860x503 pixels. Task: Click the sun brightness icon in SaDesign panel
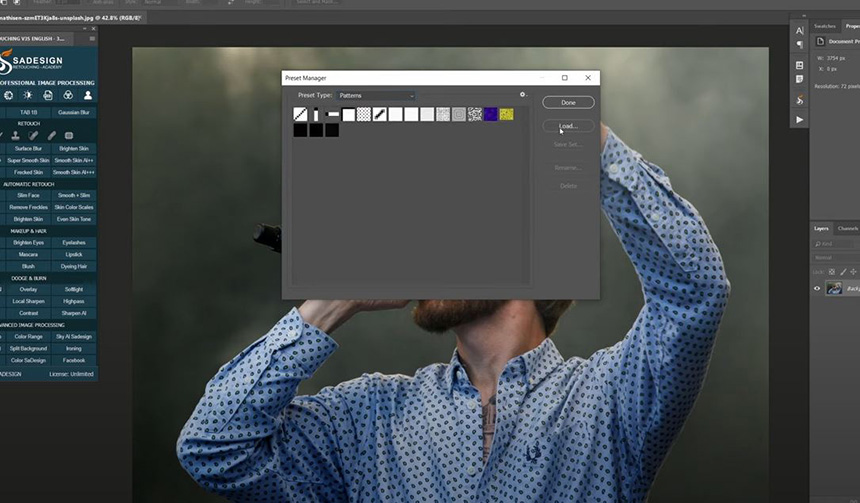tap(28, 95)
